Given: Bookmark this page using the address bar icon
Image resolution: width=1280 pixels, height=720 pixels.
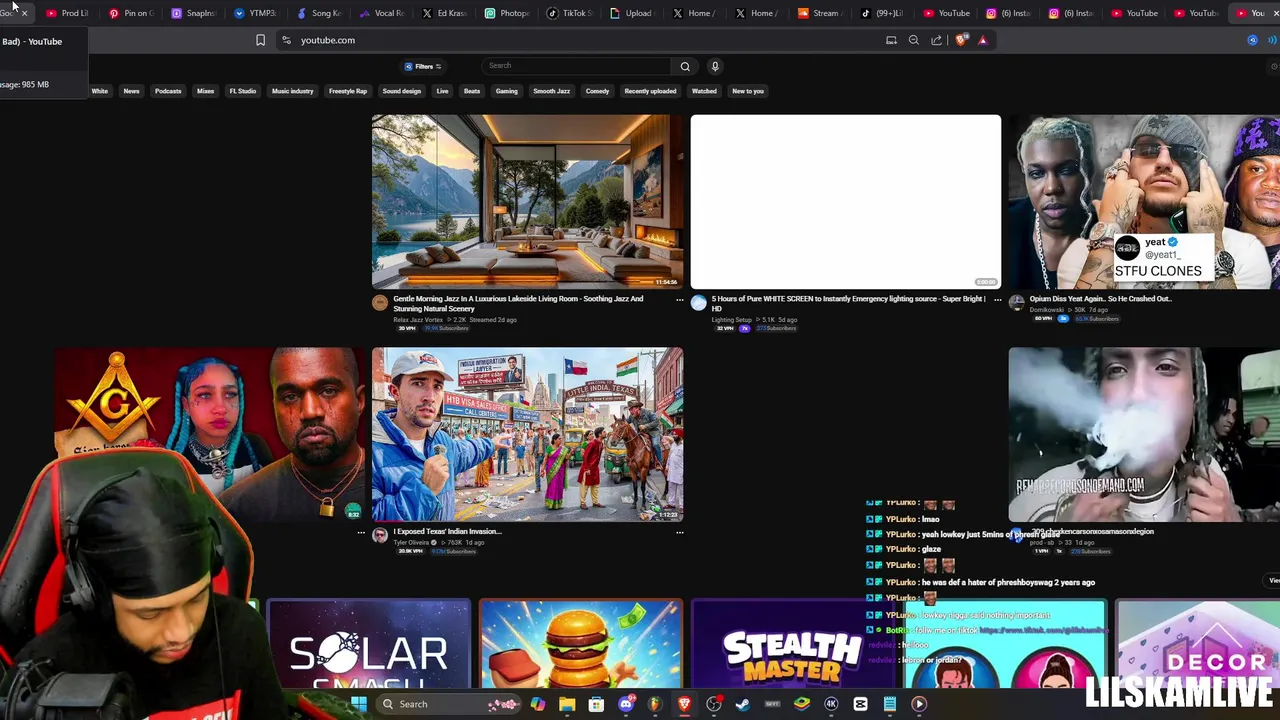Looking at the screenshot, I should point(260,40).
